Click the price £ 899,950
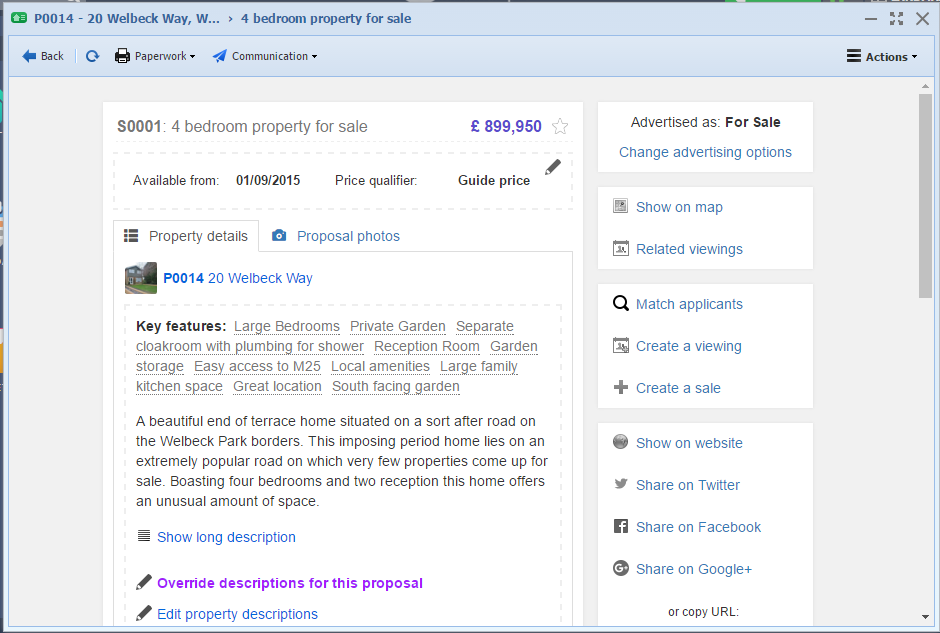This screenshot has width=940, height=633. 506,126
